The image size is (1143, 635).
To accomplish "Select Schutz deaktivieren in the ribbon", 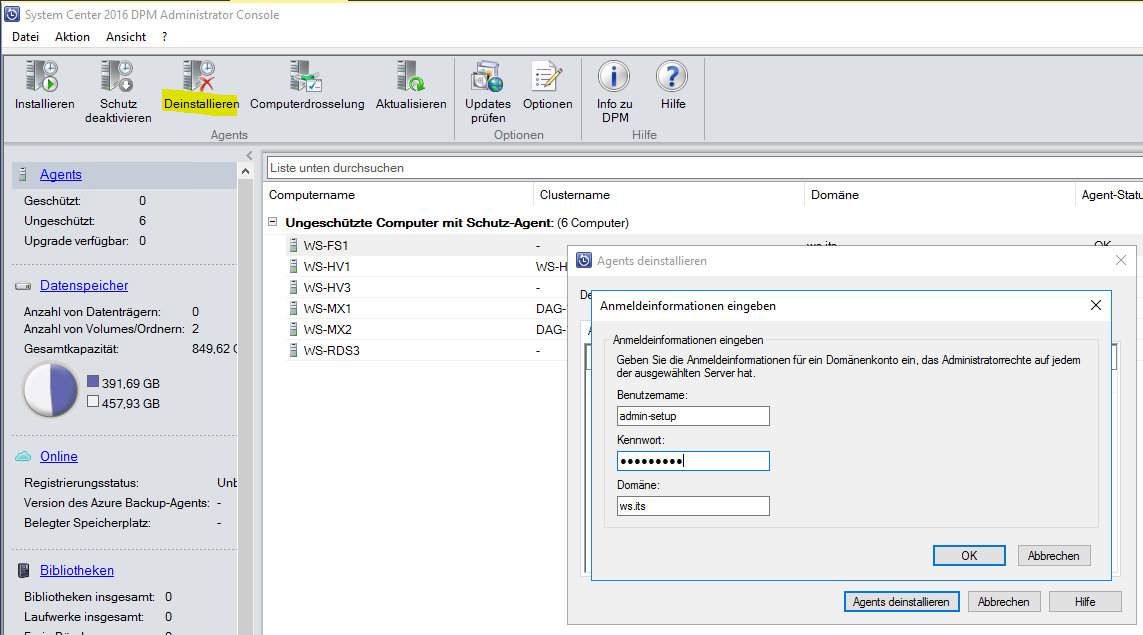I will [x=117, y=77].
